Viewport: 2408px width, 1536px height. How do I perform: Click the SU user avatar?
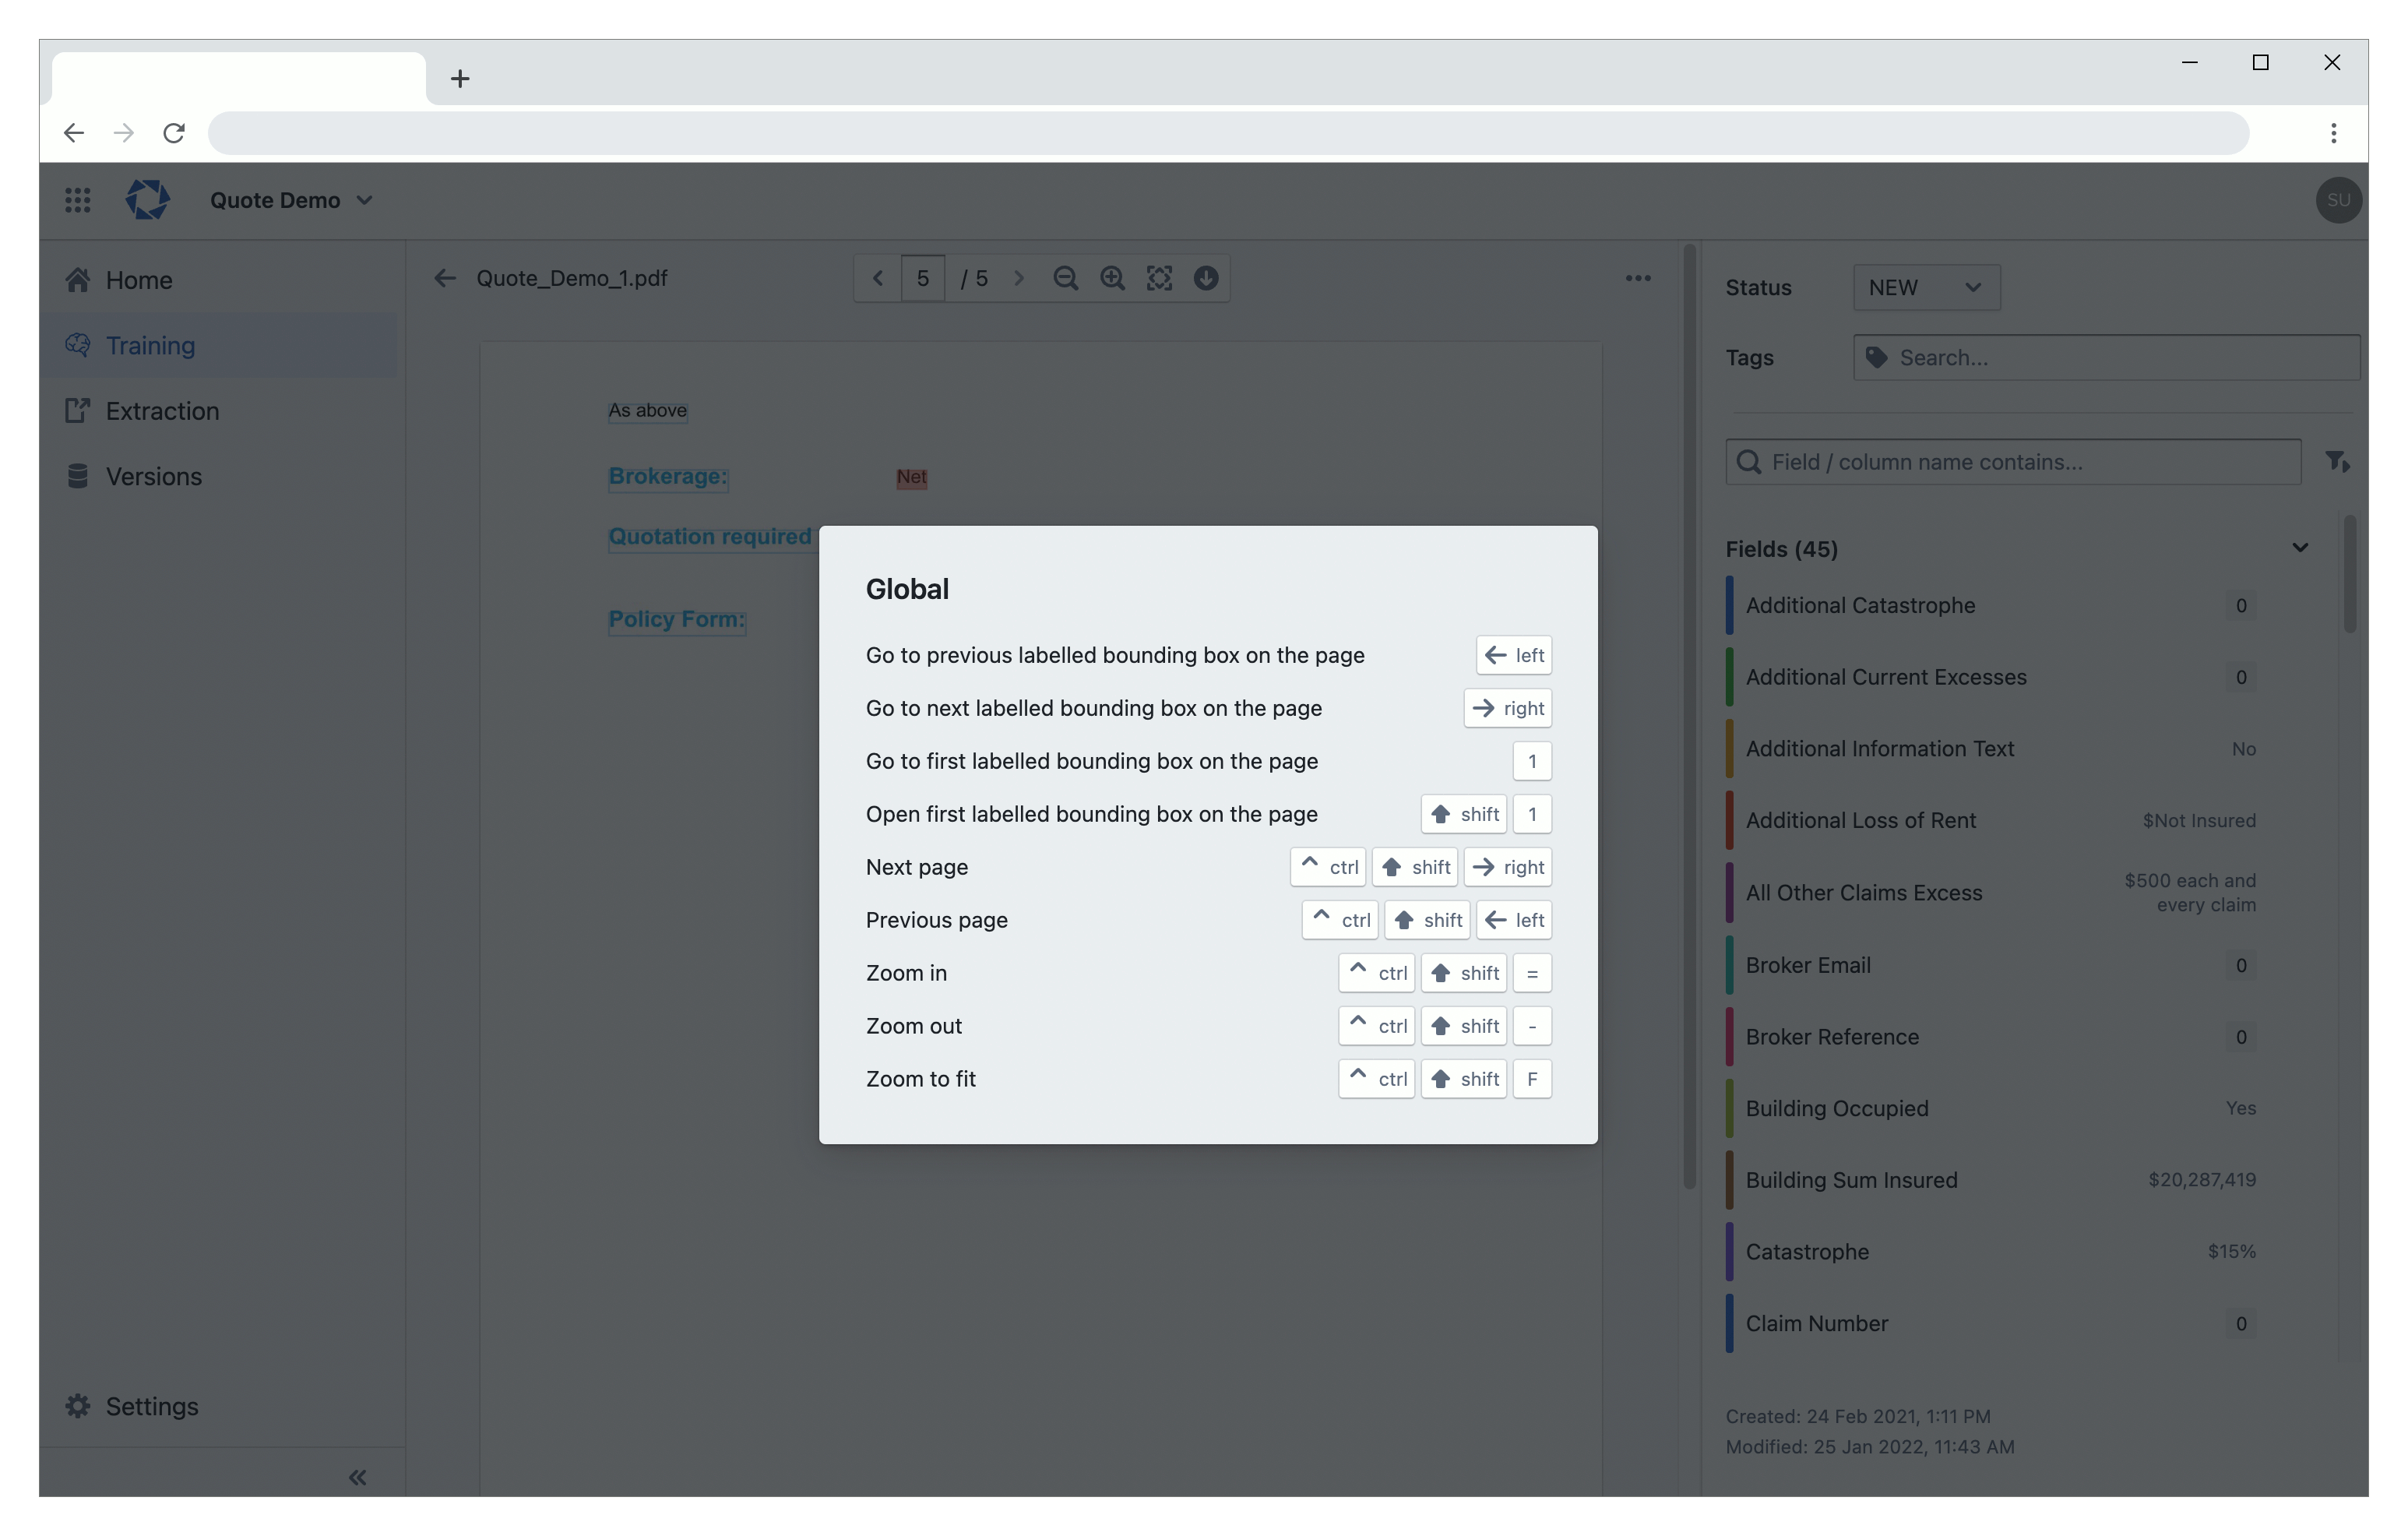click(2337, 200)
